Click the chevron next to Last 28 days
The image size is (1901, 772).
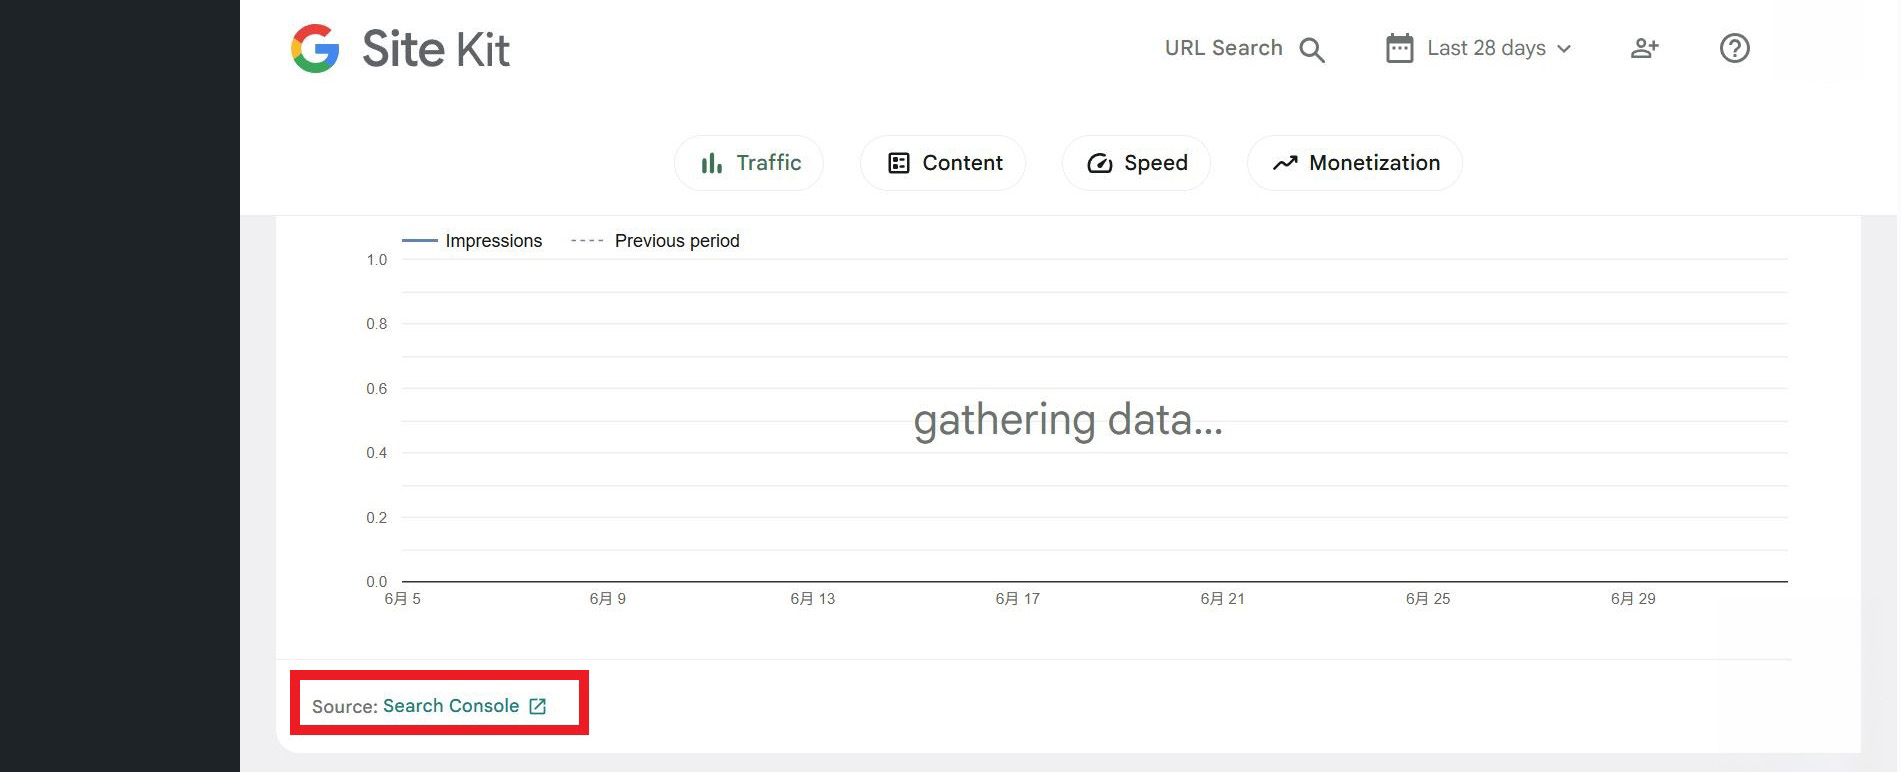coord(1564,49)
